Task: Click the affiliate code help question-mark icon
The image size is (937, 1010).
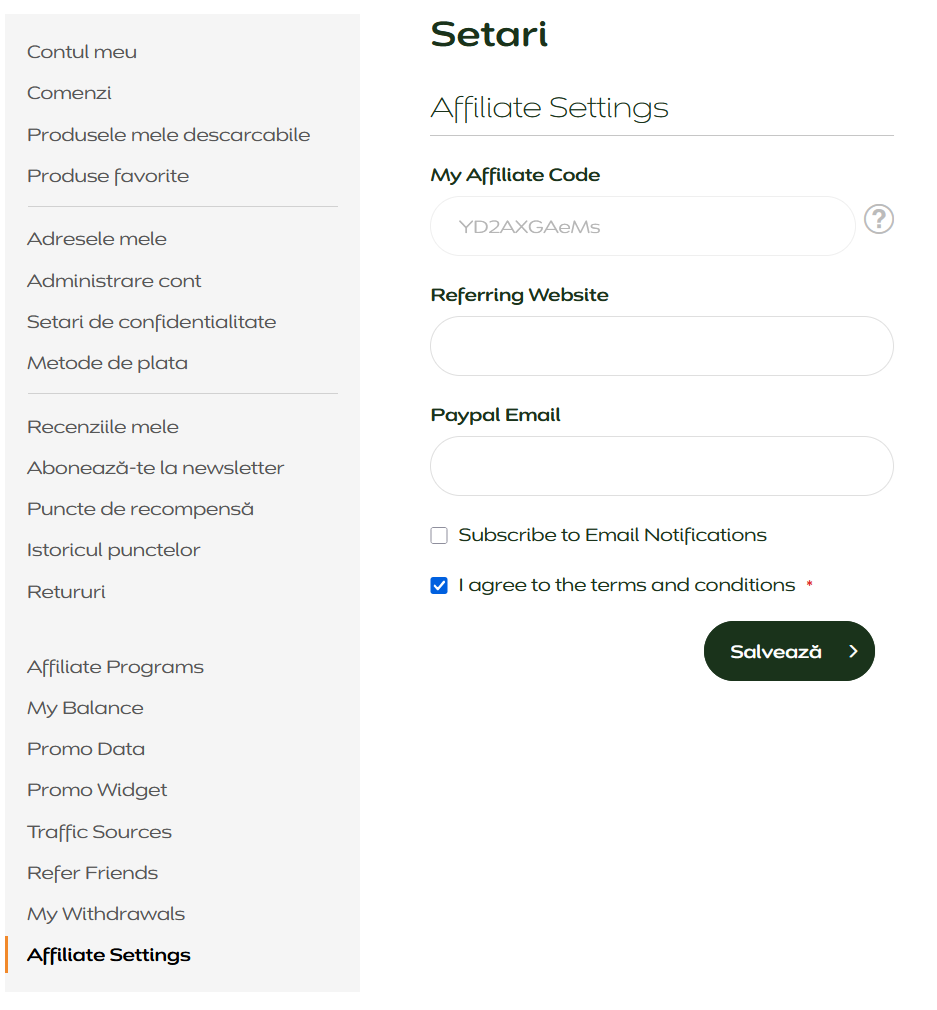Action: coord(878,220)
